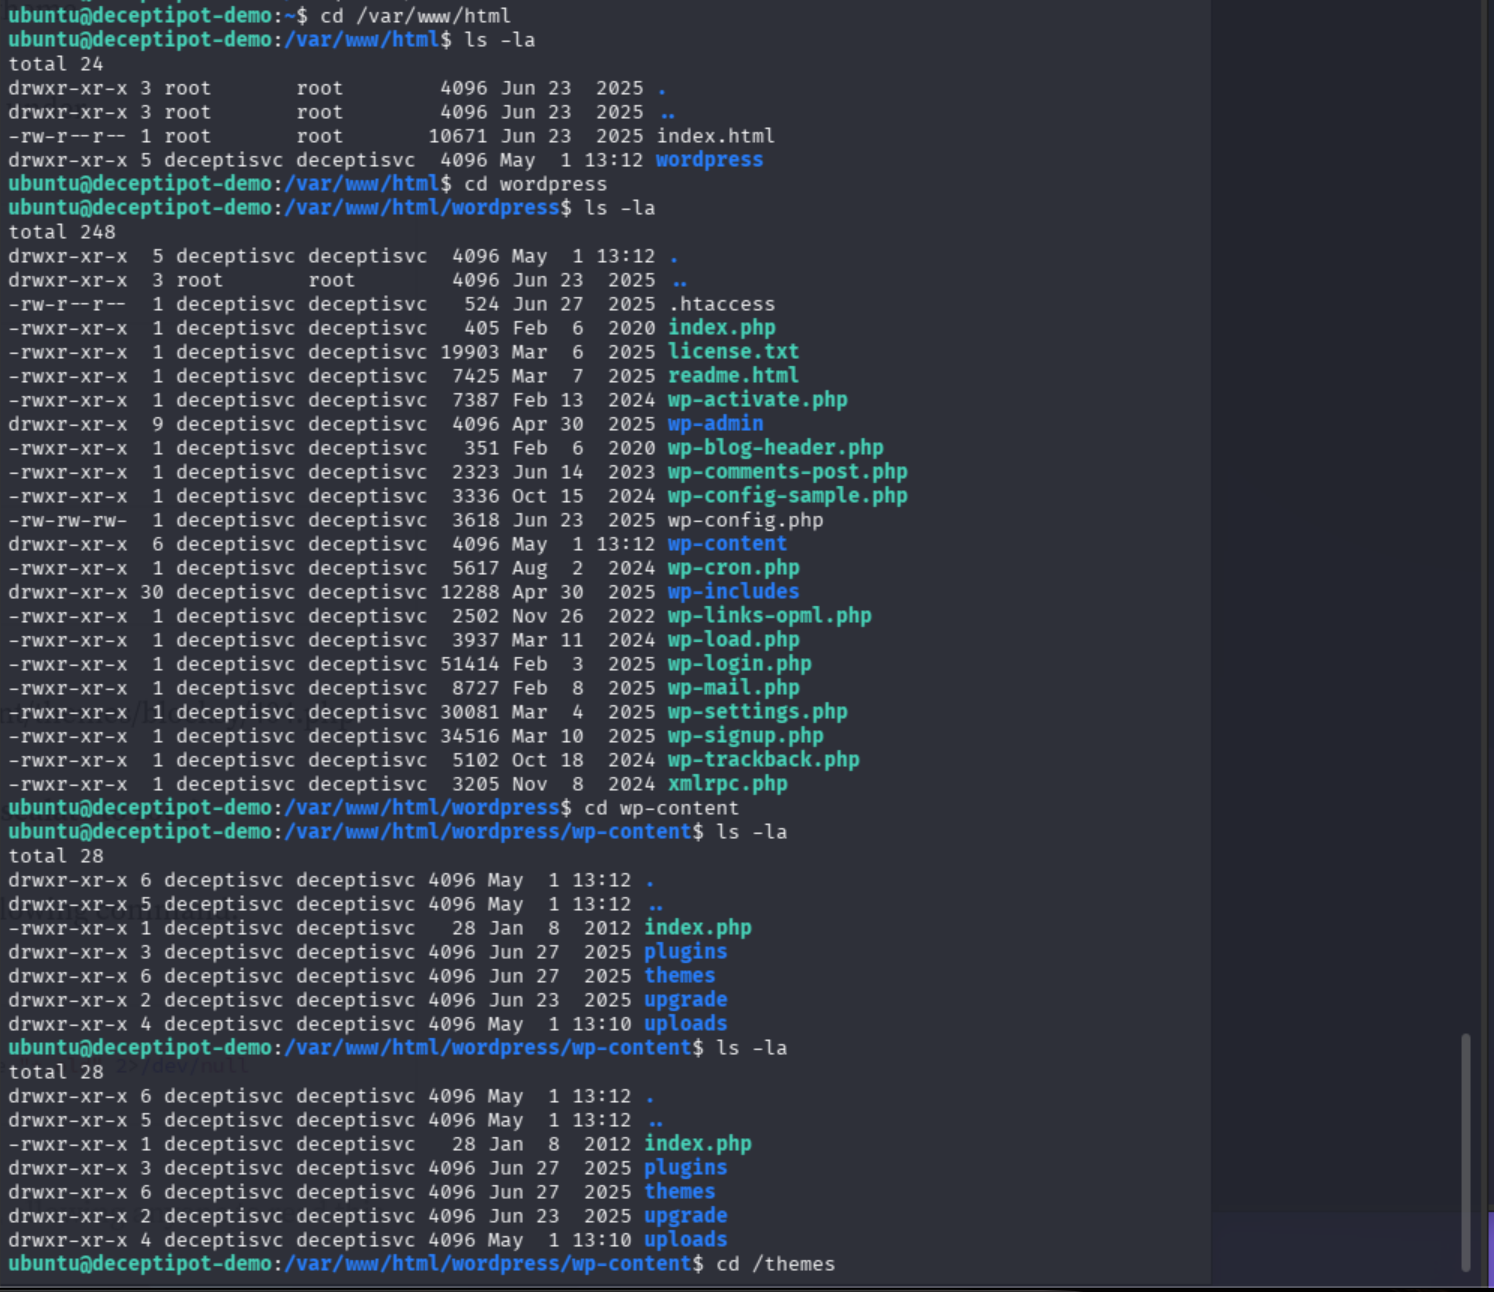
Task: Click the terminal scrollbar thumb
Action: coord(1466,1152)
